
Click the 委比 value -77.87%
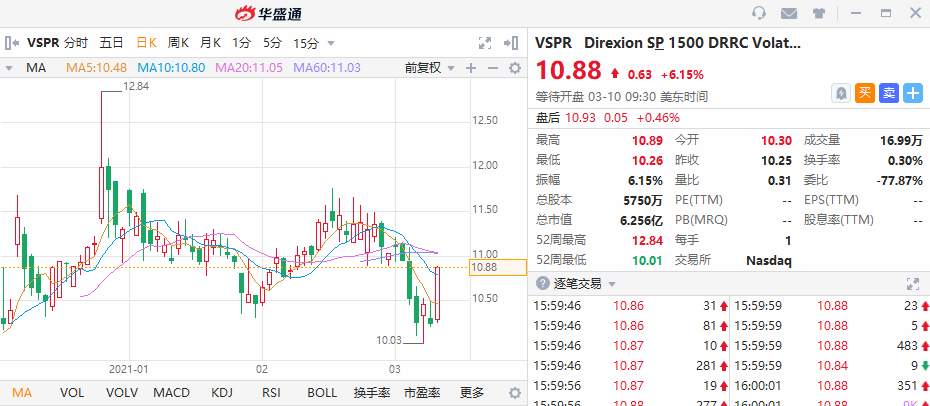tap(900, 180)
